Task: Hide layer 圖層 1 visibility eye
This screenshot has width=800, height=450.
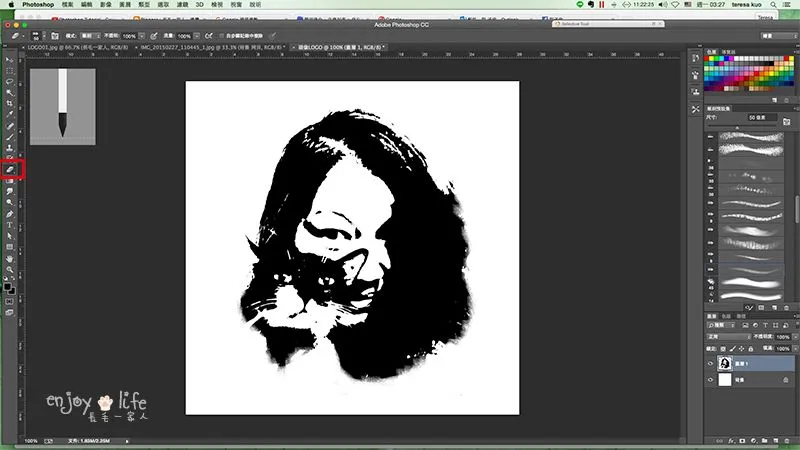Action: pyautogui.click(x=710, y=363)
